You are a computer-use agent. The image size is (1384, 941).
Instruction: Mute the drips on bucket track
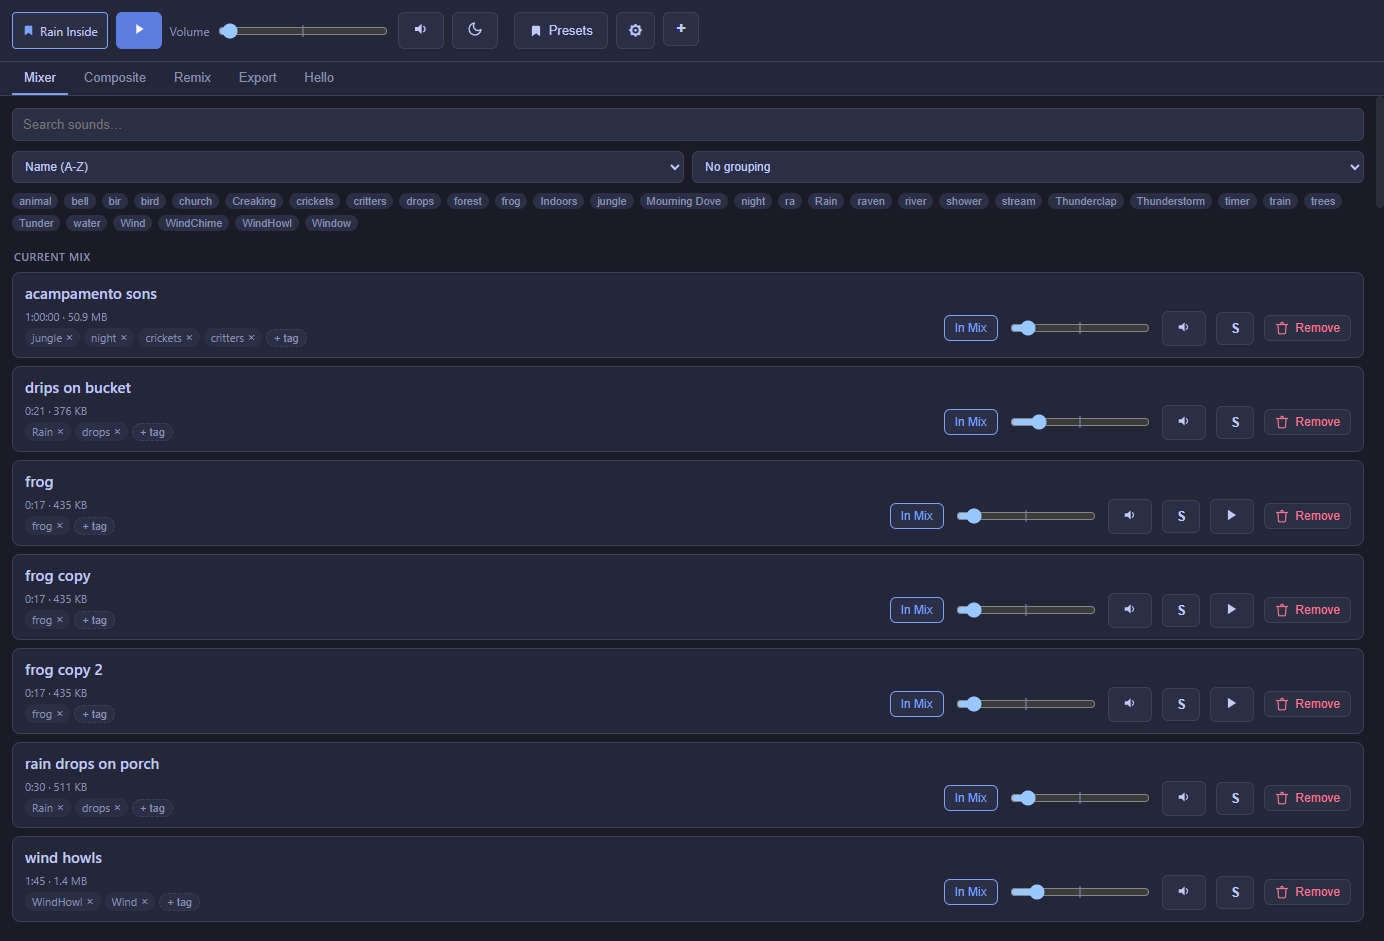pos(1184,422)
